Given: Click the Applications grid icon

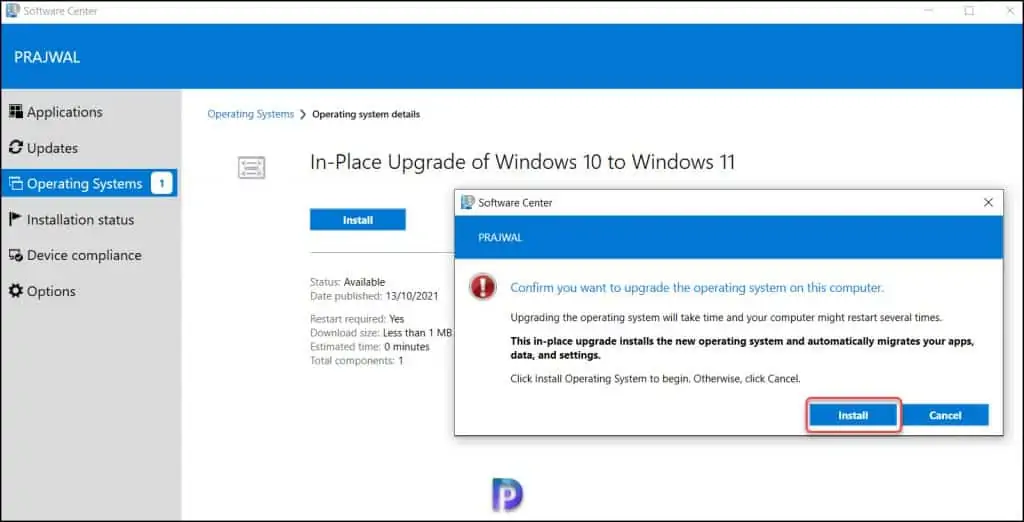Looking at the screenshot, I should (x=16, y=111).
